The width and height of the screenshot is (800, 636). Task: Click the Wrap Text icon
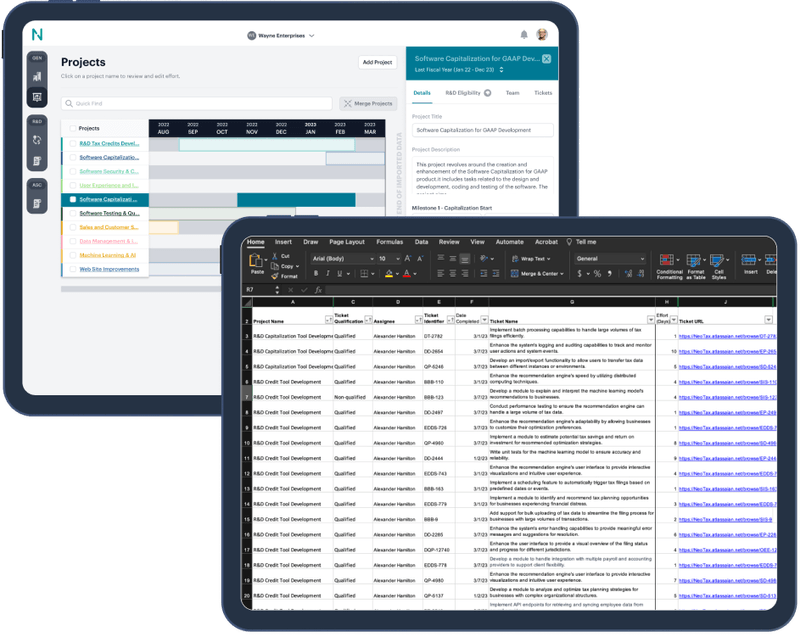(516, 258)
